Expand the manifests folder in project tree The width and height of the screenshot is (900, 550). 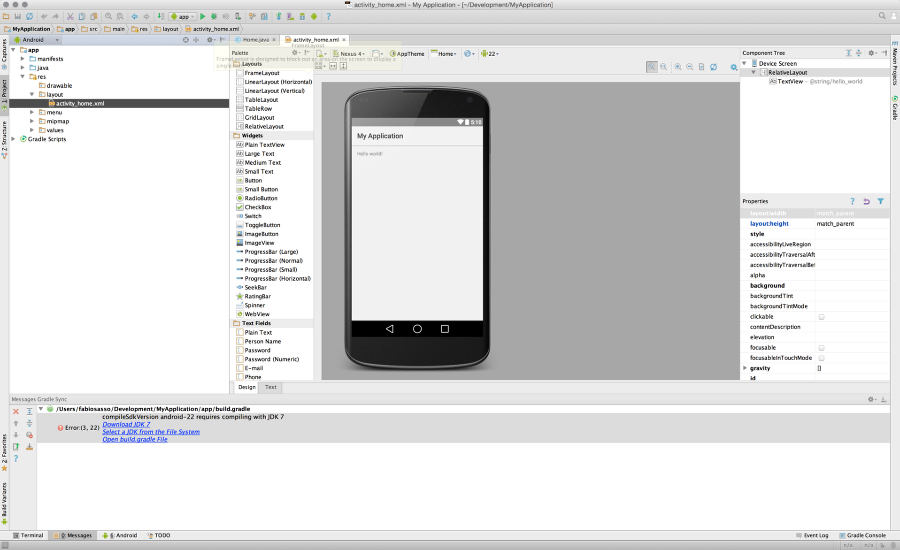pos(23,59)
